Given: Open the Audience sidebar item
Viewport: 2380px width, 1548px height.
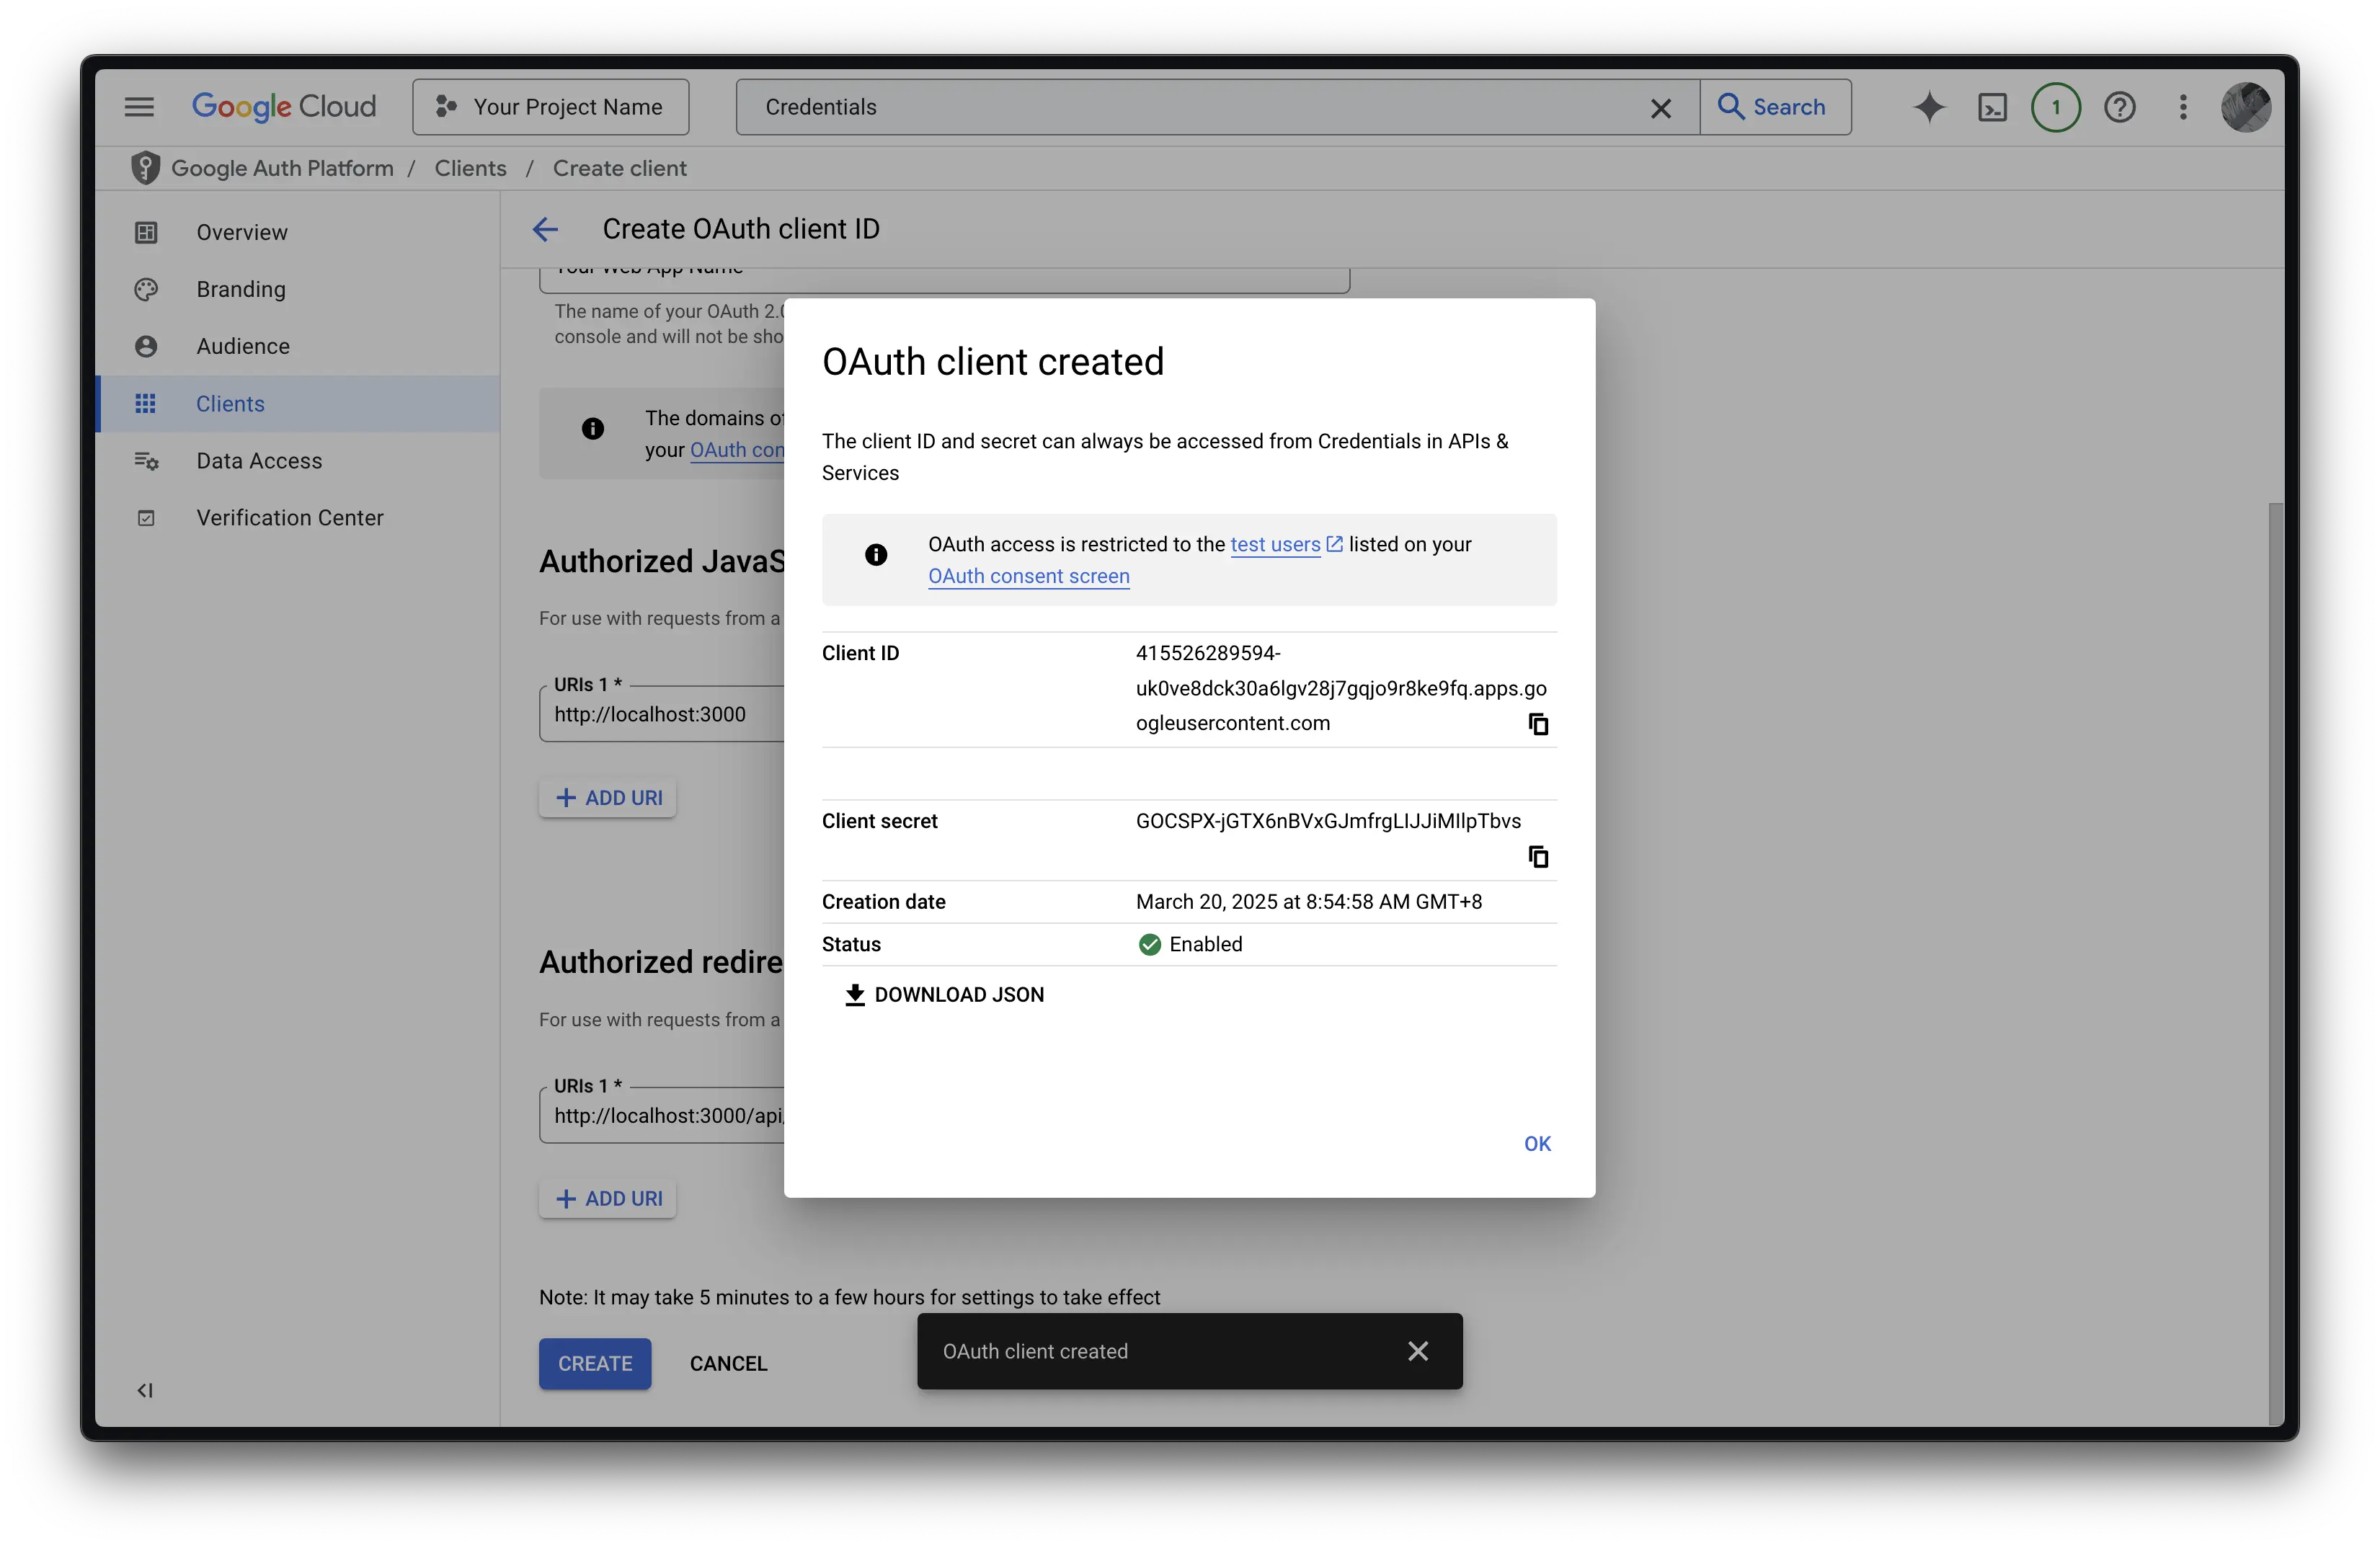Looking at the screenshot, I should click(298, 346).
